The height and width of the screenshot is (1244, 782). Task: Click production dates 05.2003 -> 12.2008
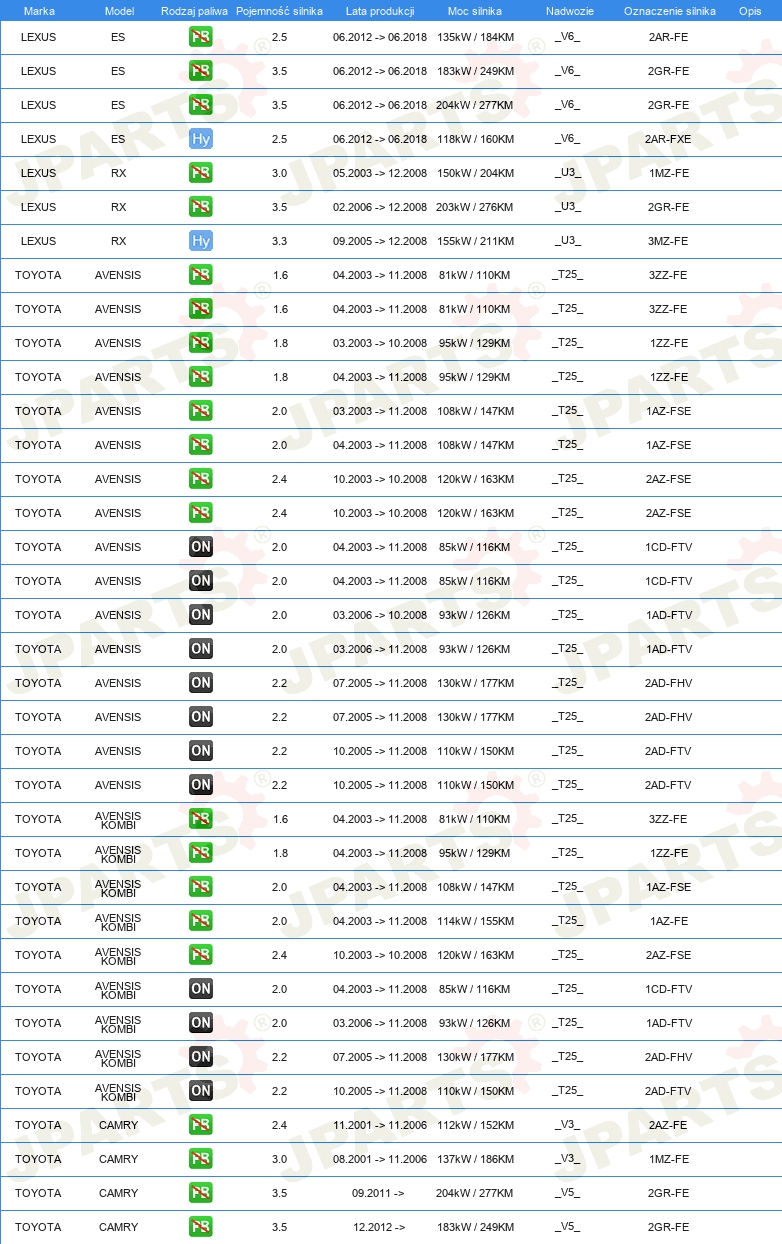click(x=380, y=173)
